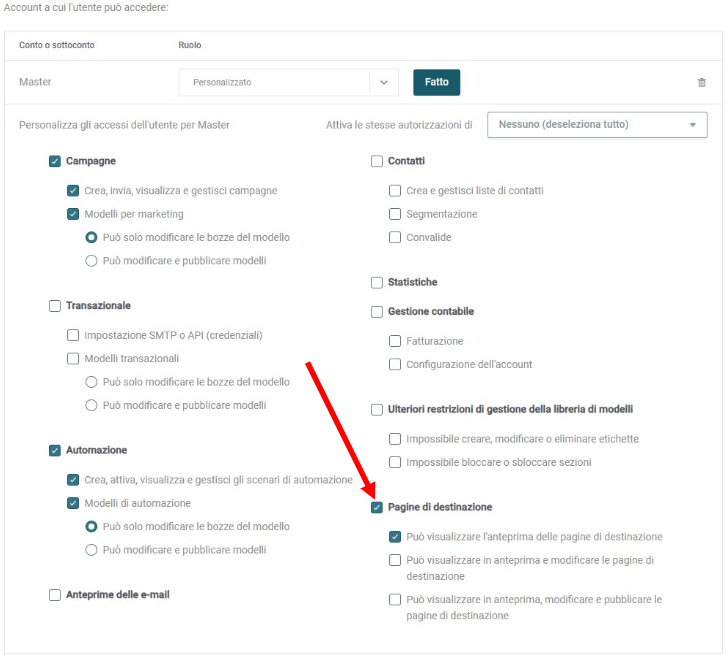Check the Transazionale checkbox
Image resolution: width=728 pixels, height=657 pixels.
[x=55, y=306]
